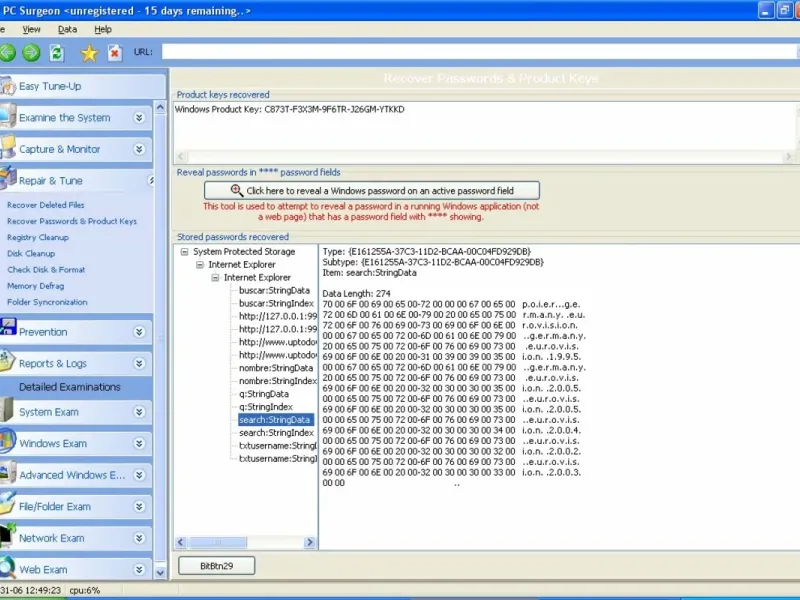Open Recover Deleted Files
Screen dimensions: 800x600
tap(45, 205)
